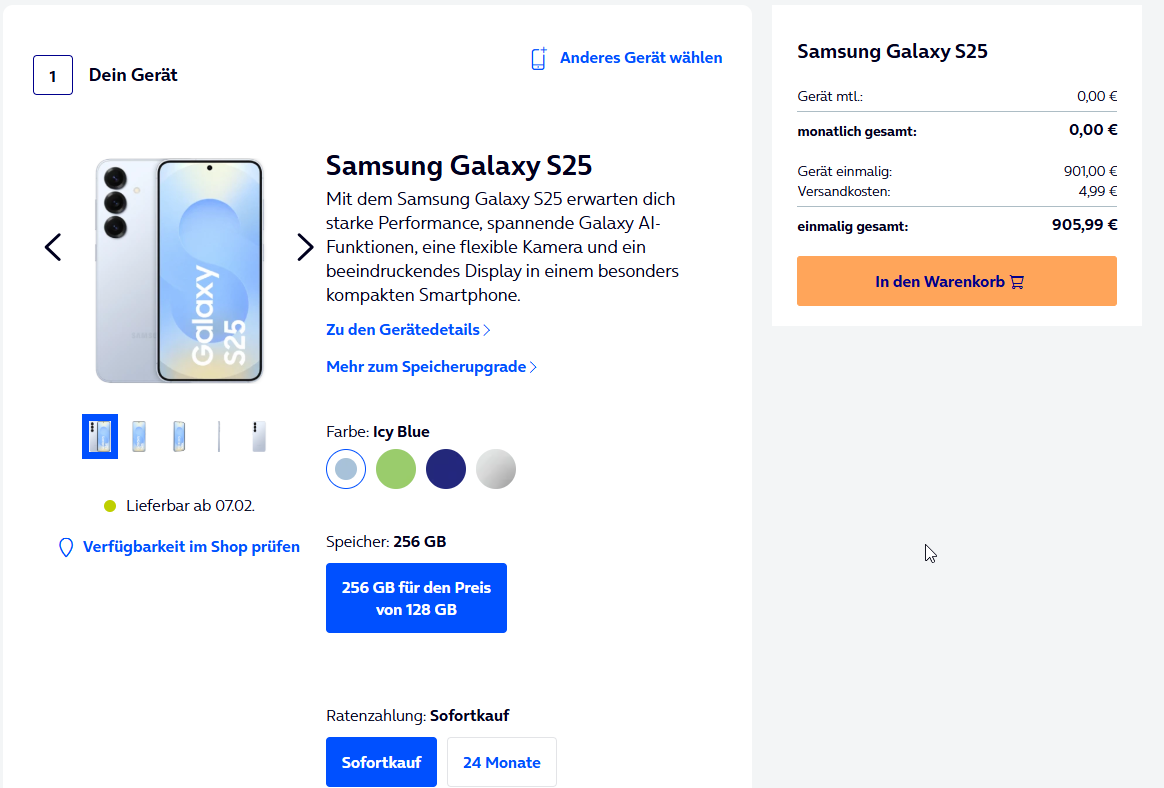Select the first product thumbnail image
Image resolution: width=1164 pixels, height=788 pixels.
point(100,436)
